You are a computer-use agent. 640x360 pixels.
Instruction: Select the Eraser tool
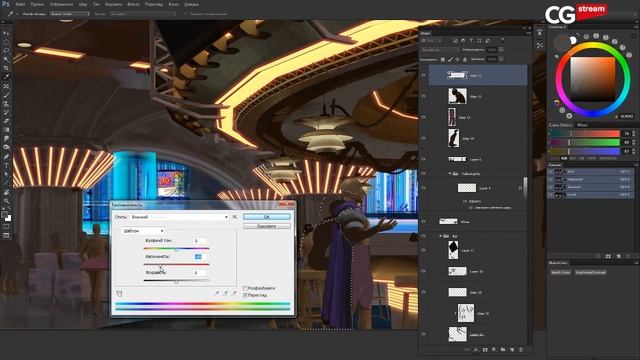coord(6,121)
